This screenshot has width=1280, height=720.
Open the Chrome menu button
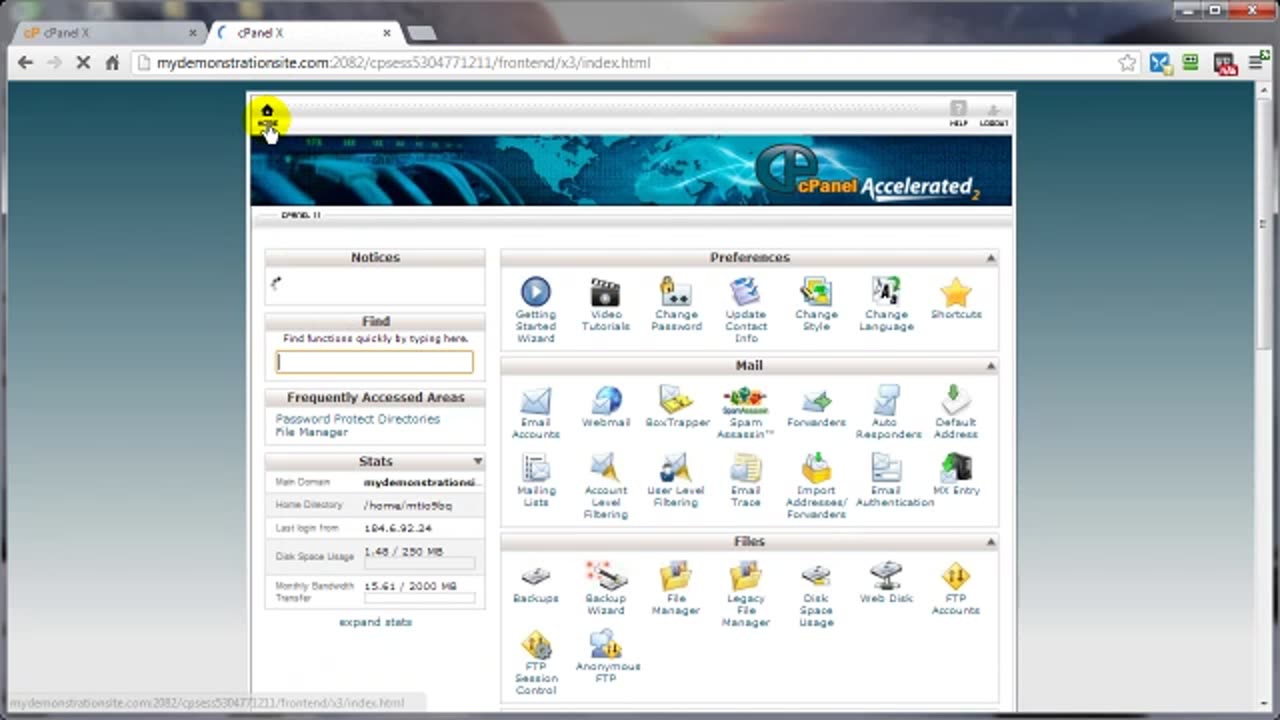[1257, 62]
